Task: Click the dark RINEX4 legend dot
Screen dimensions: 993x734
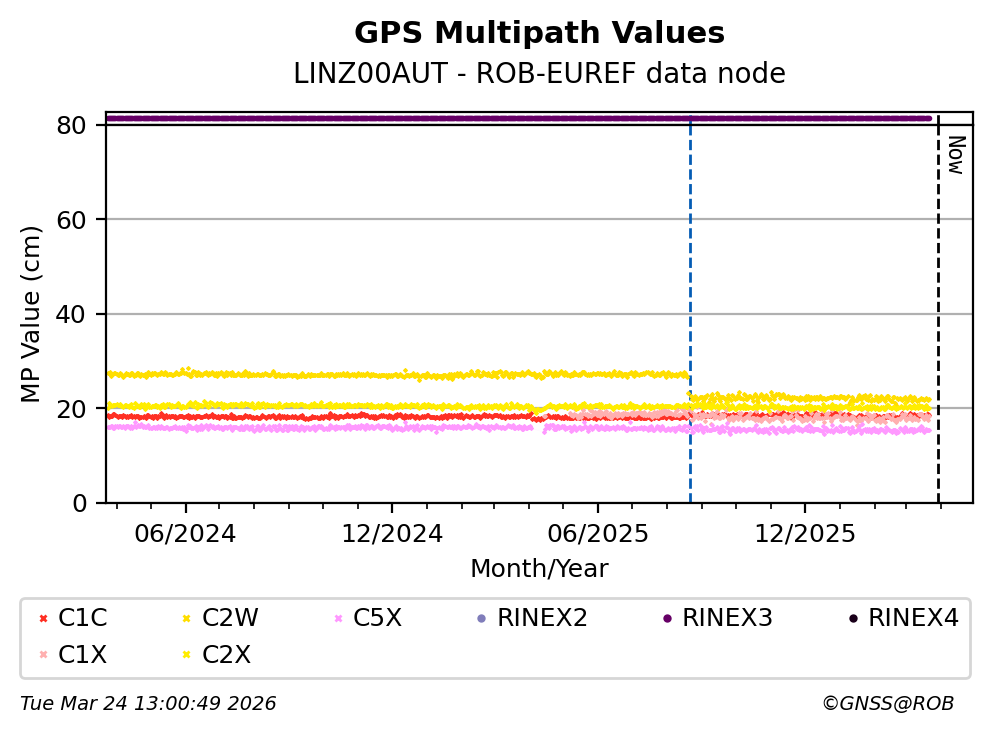Action: (852, 619)
